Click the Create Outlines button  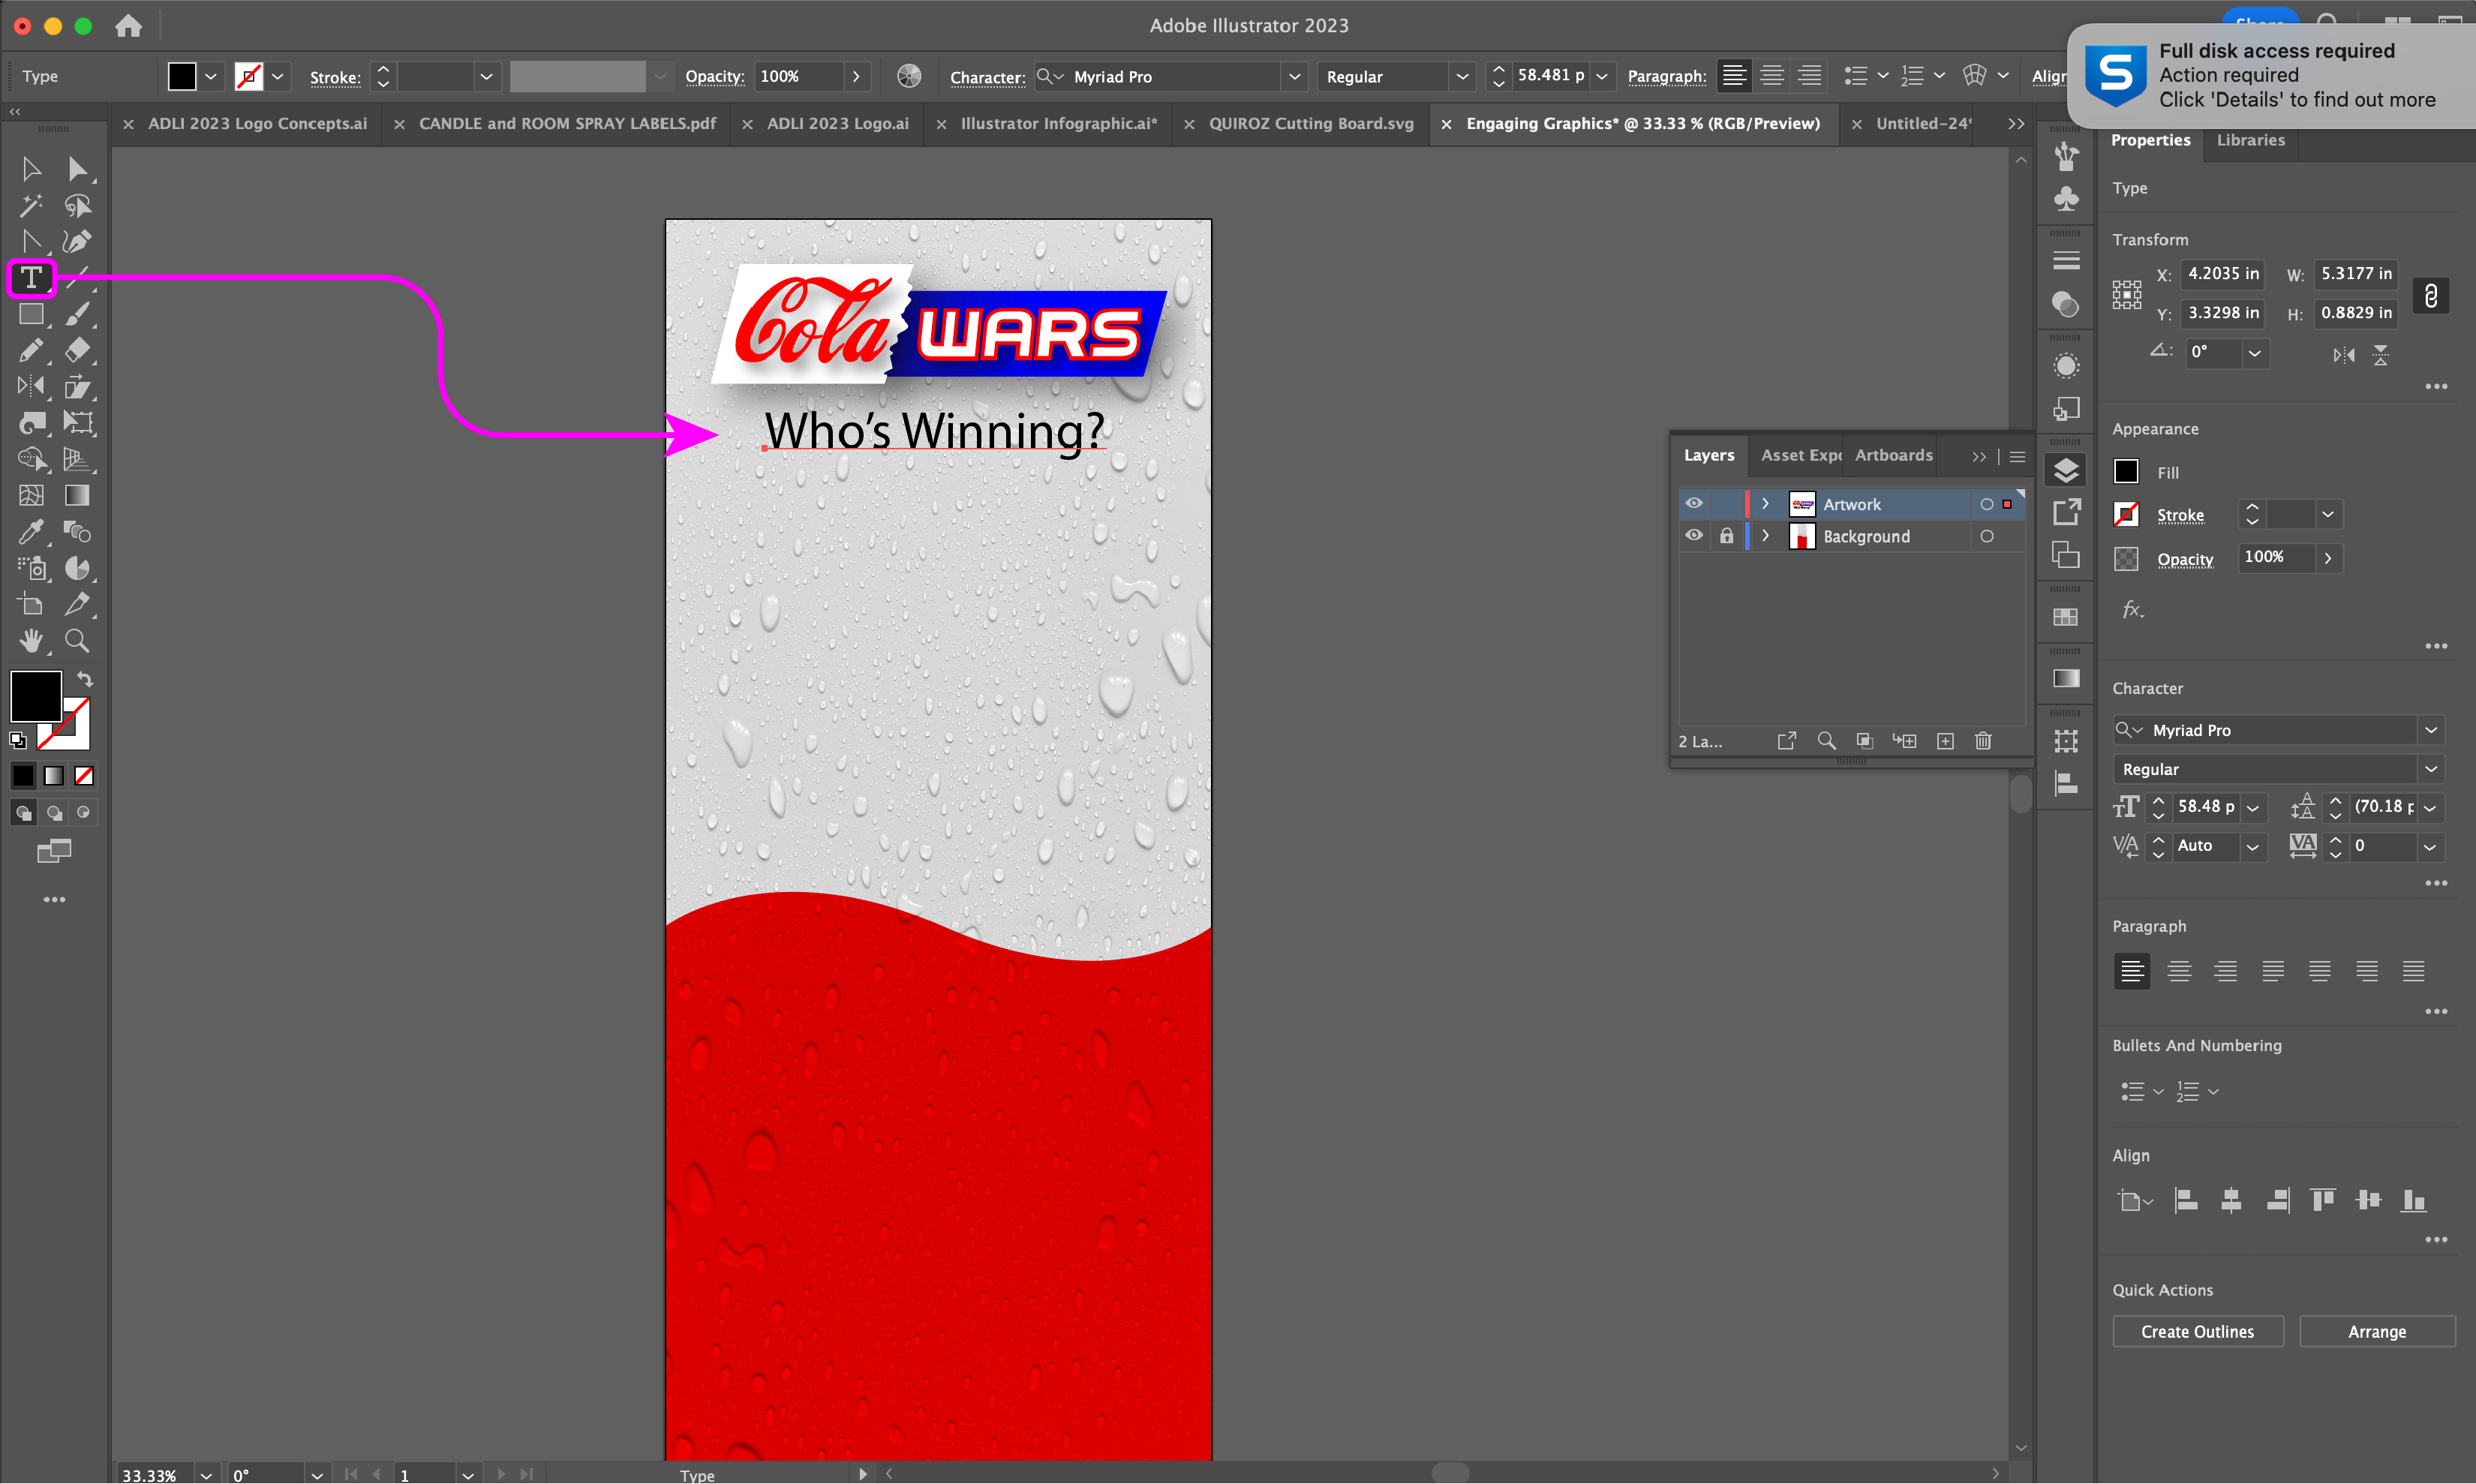pos(2197,1332)
